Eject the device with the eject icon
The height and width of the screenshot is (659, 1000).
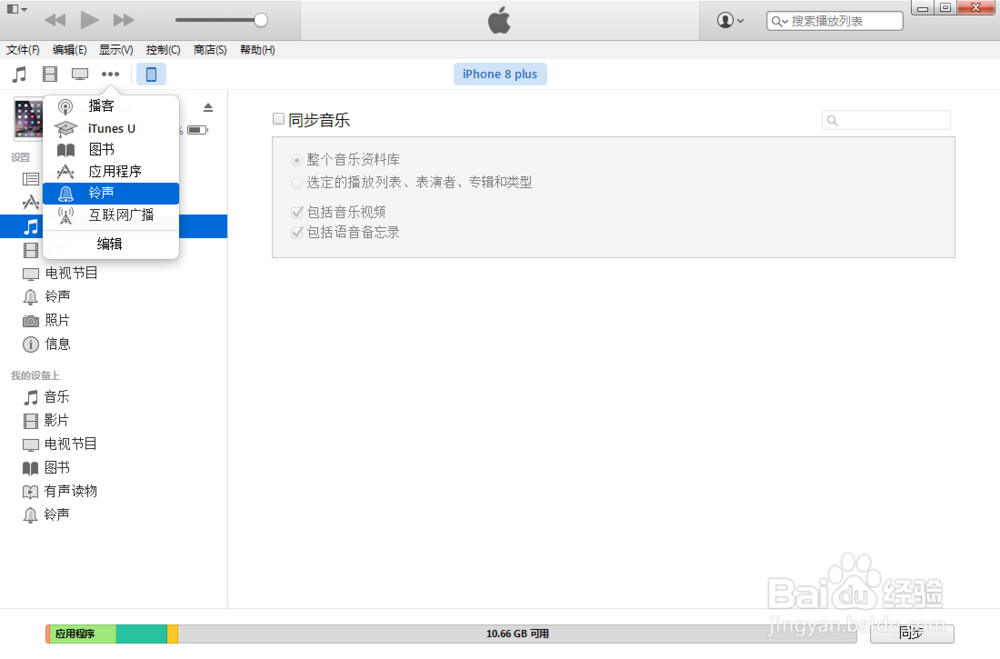coord(208,107)
